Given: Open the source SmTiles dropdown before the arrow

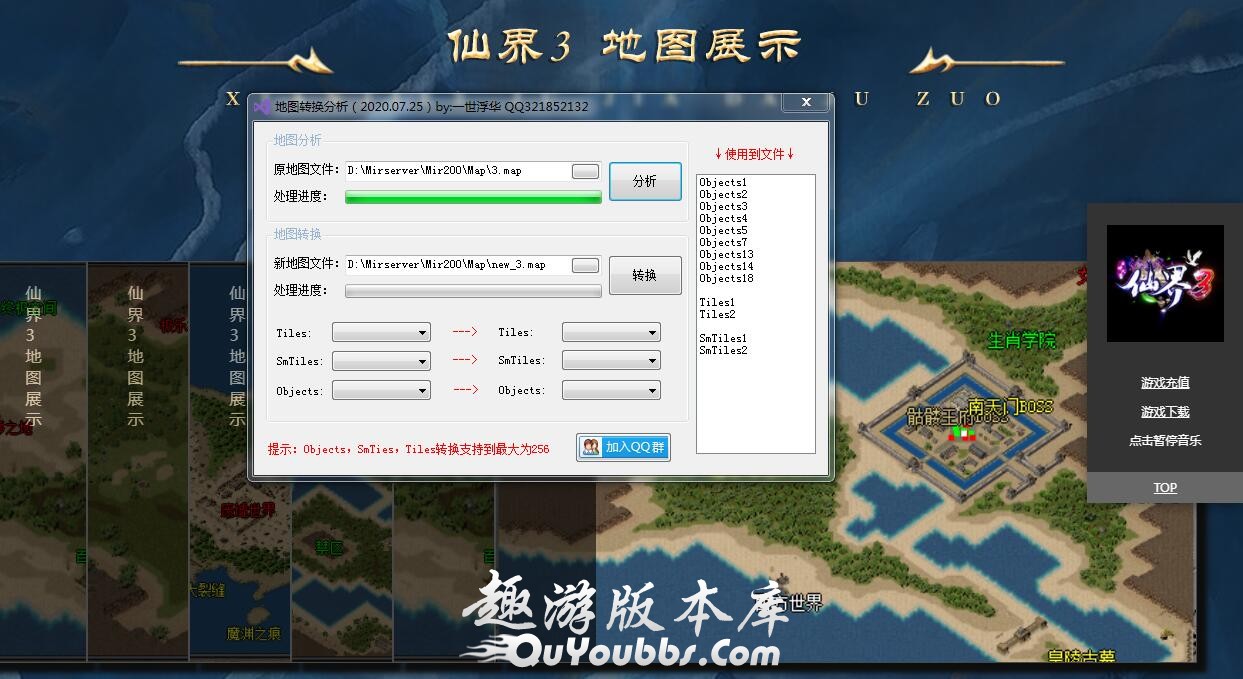Looking at the screenshot, I should (381, 360).
